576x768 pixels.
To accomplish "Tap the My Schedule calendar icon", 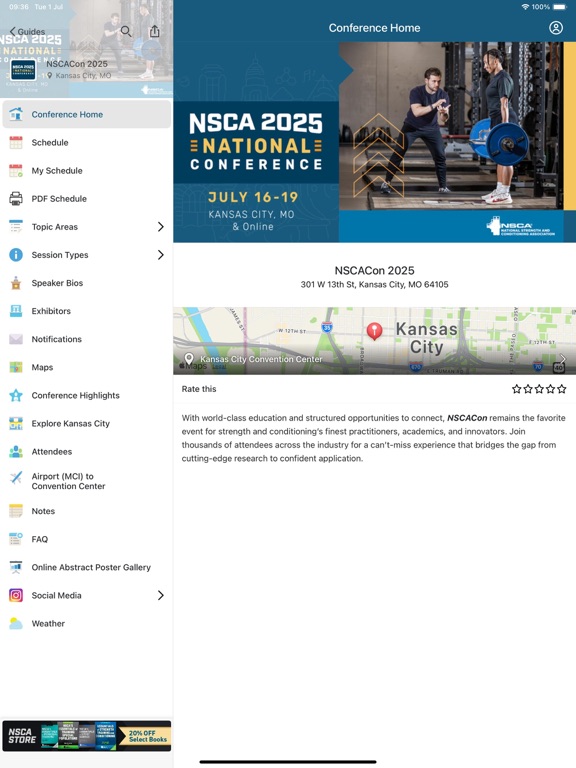I will coord(16,170).
